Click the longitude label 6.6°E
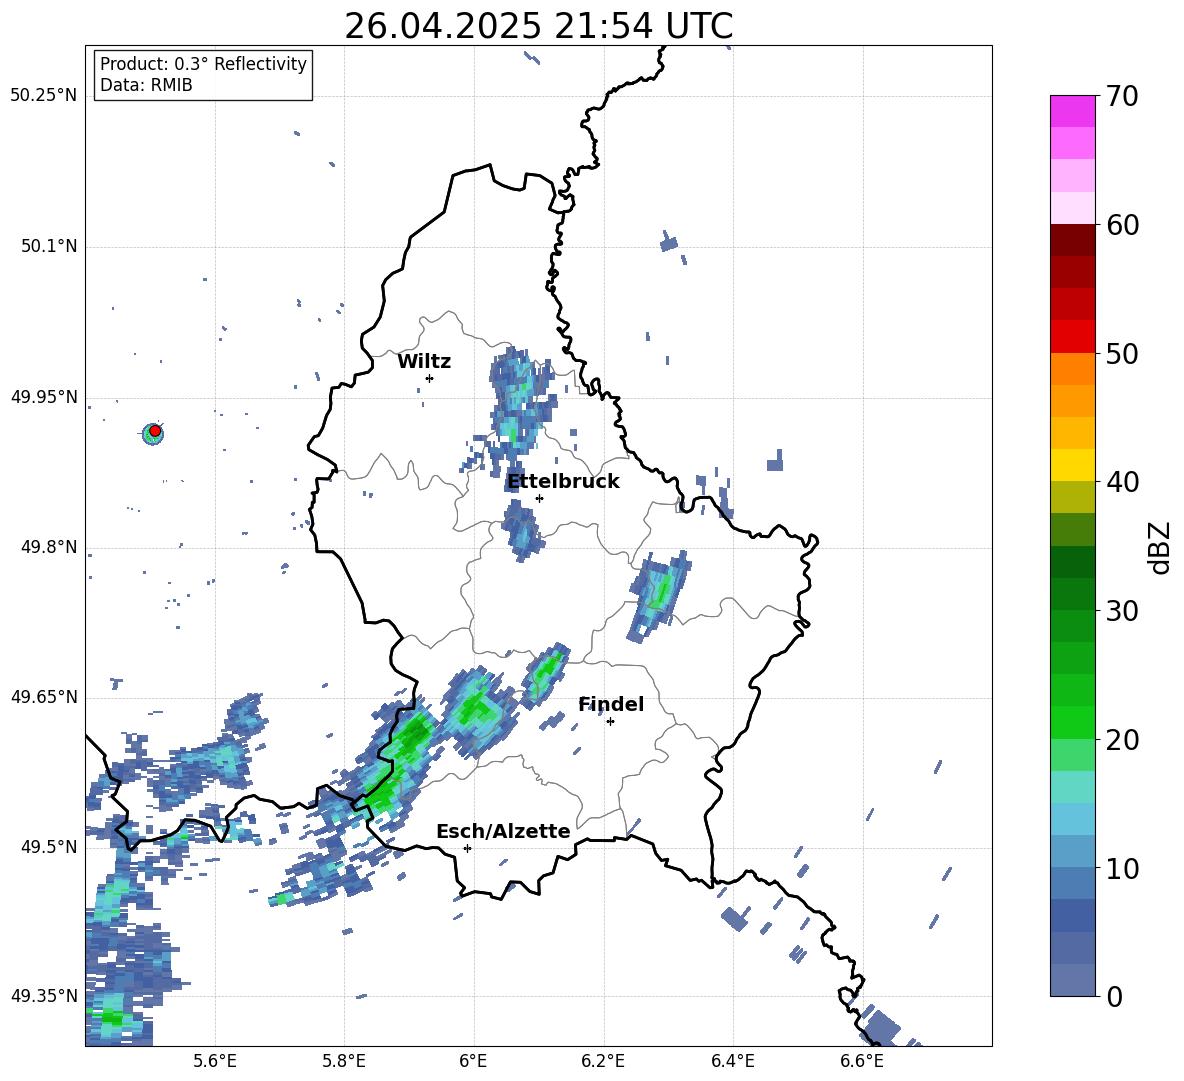The width and height of the screenshot is (1184, 1081). (862, 1061)
